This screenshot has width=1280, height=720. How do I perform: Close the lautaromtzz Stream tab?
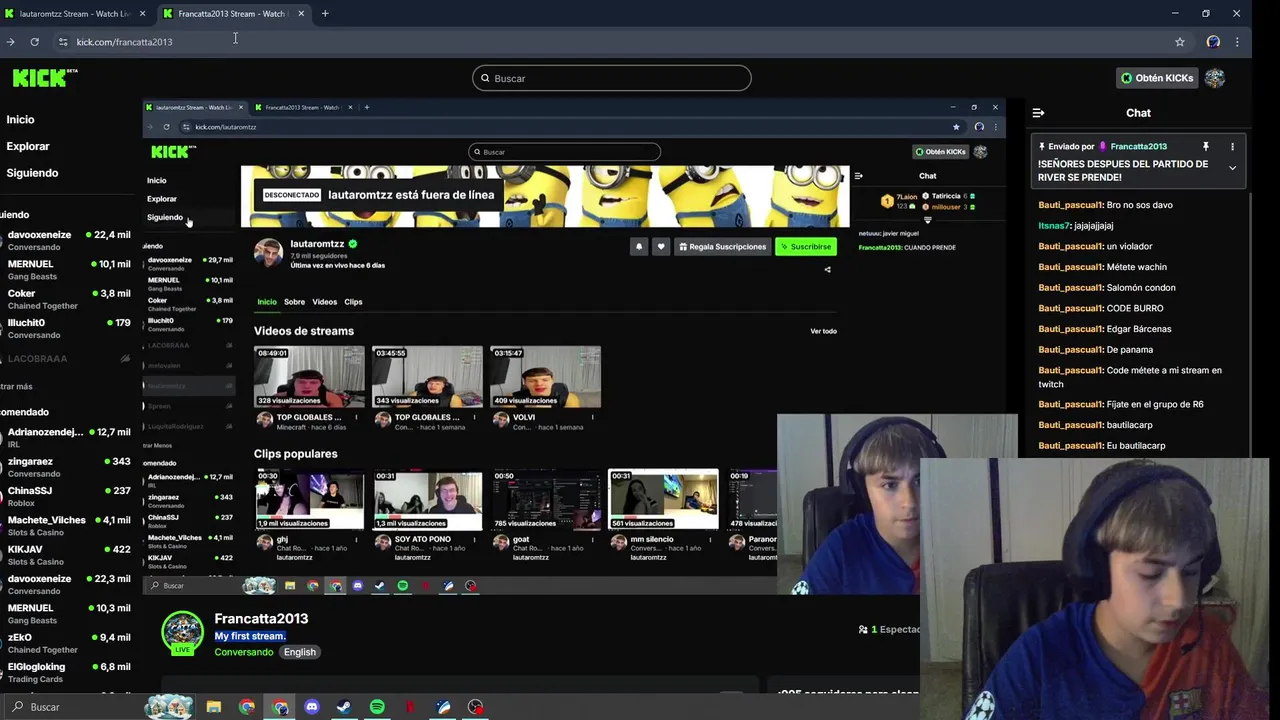point(142,14)
